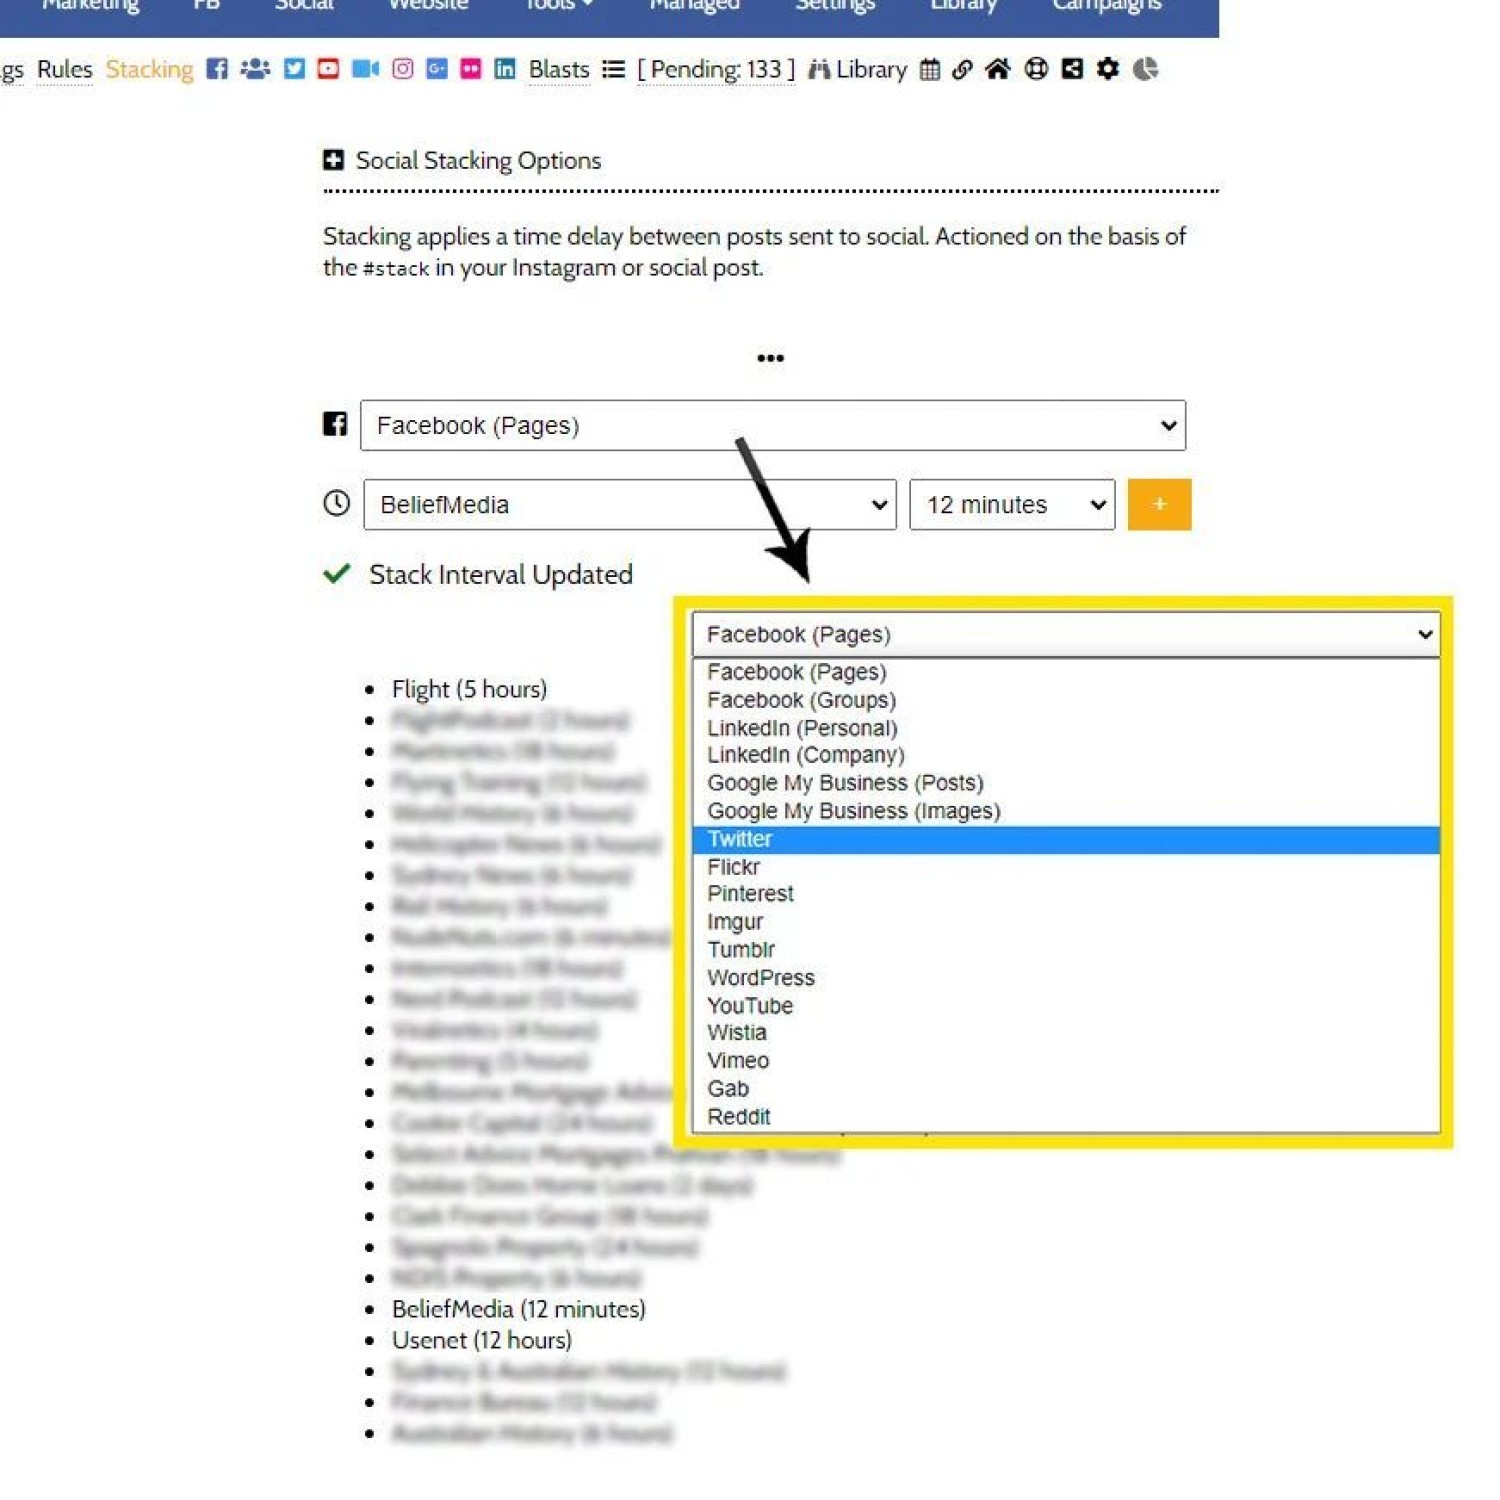Click the pie chart icon

pos(1145,69)
